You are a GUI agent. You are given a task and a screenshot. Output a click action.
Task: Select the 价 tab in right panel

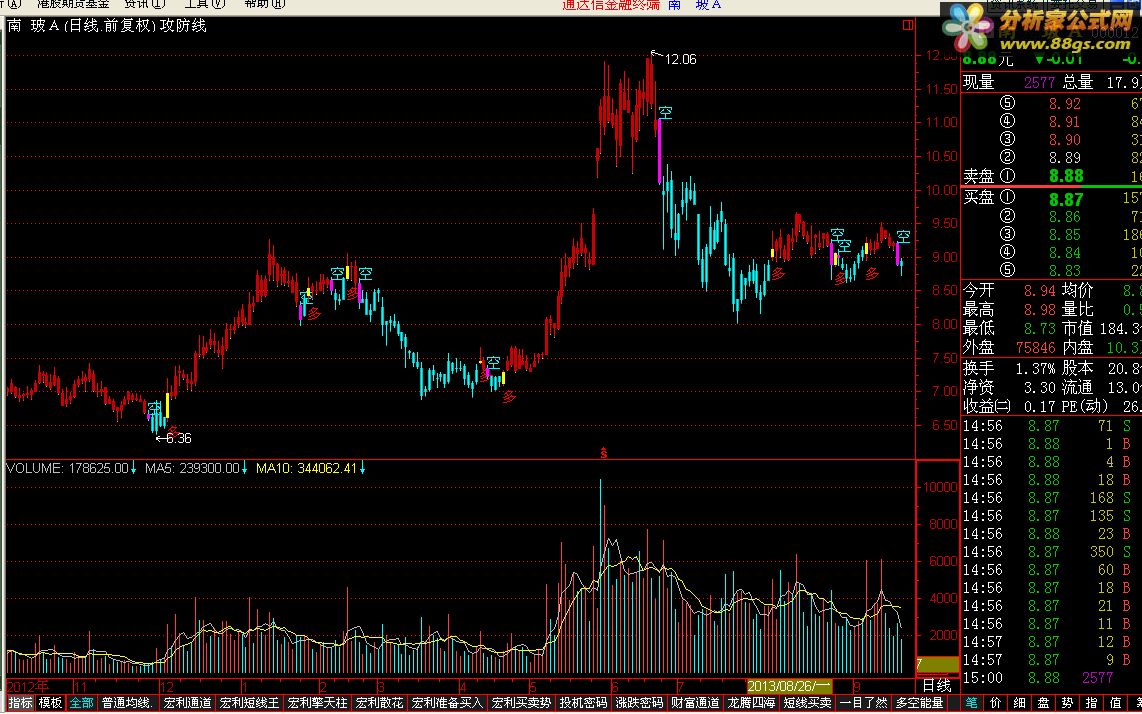[998, 703]
